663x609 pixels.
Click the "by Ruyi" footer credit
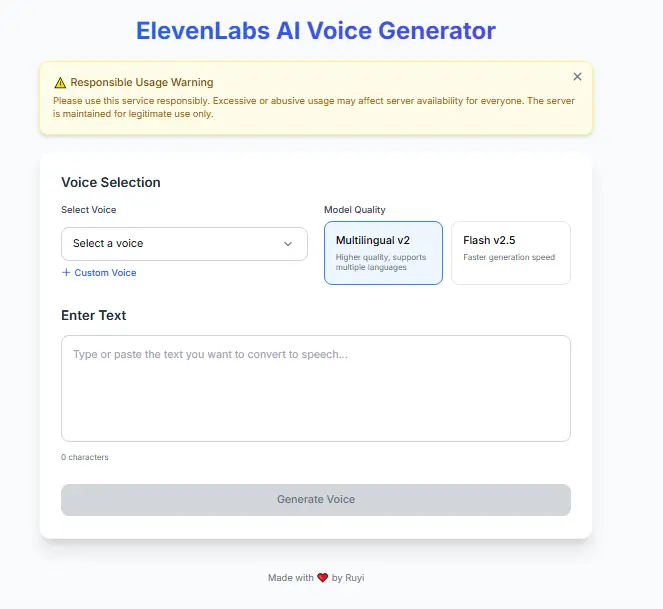(348, 578)
